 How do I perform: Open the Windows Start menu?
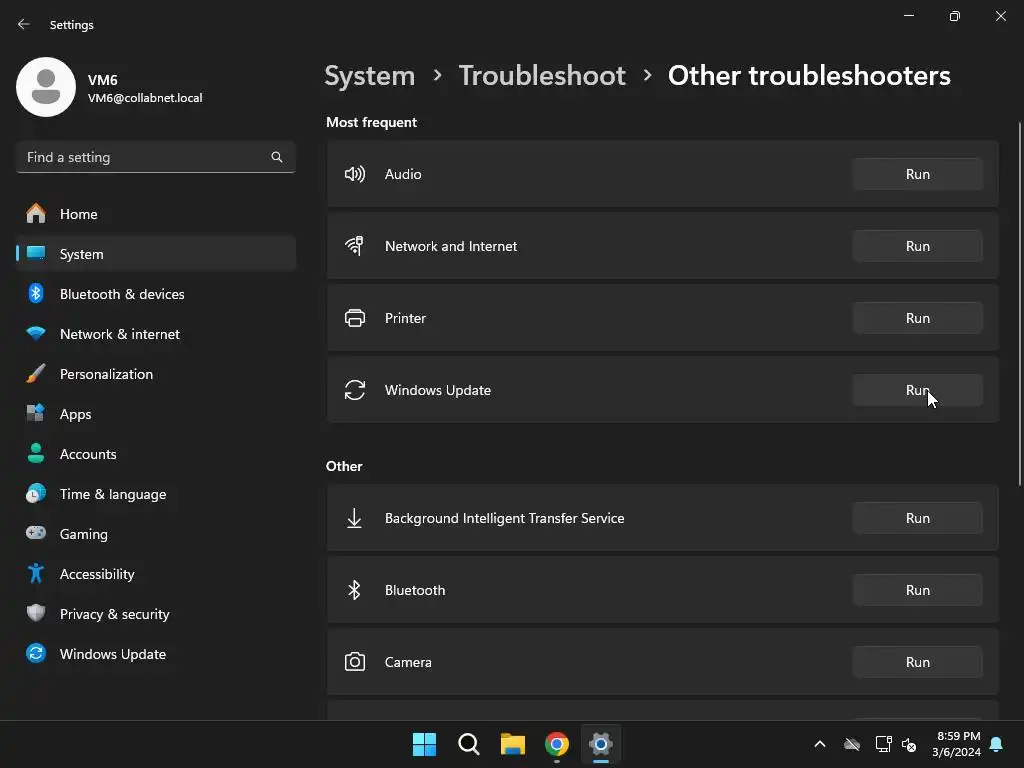click(424, 744)
